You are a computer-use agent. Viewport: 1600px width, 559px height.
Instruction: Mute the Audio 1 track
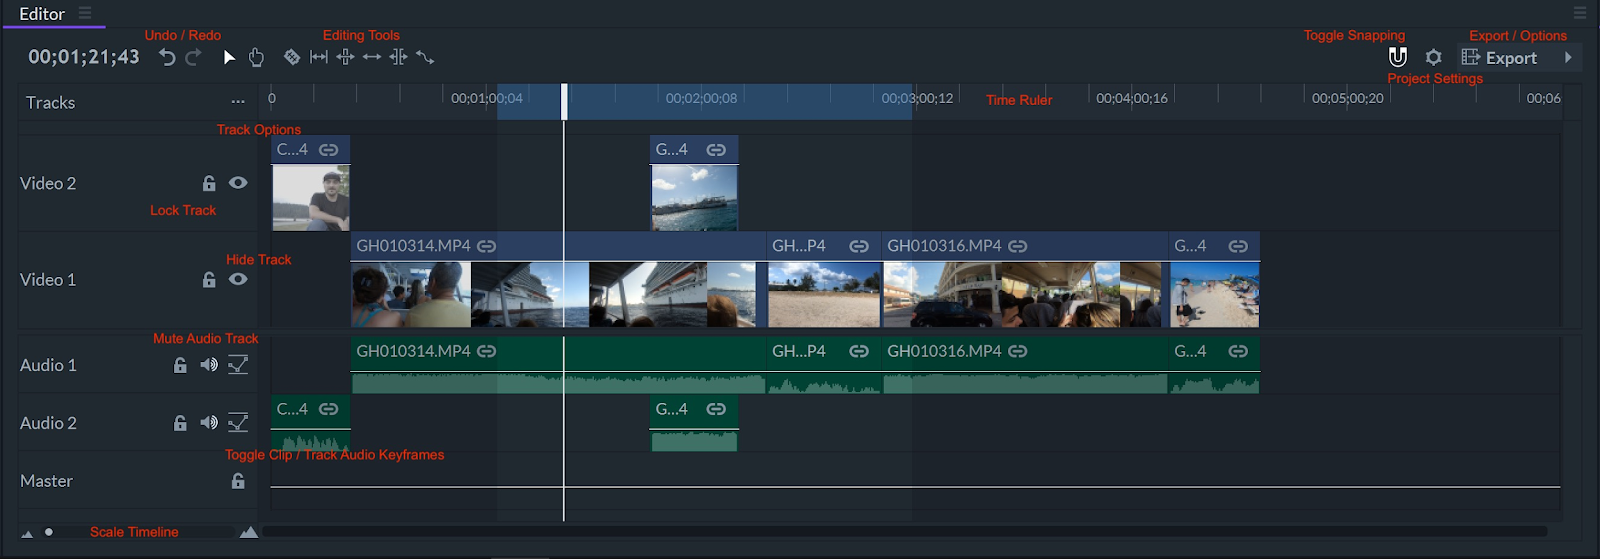(208, 365)
